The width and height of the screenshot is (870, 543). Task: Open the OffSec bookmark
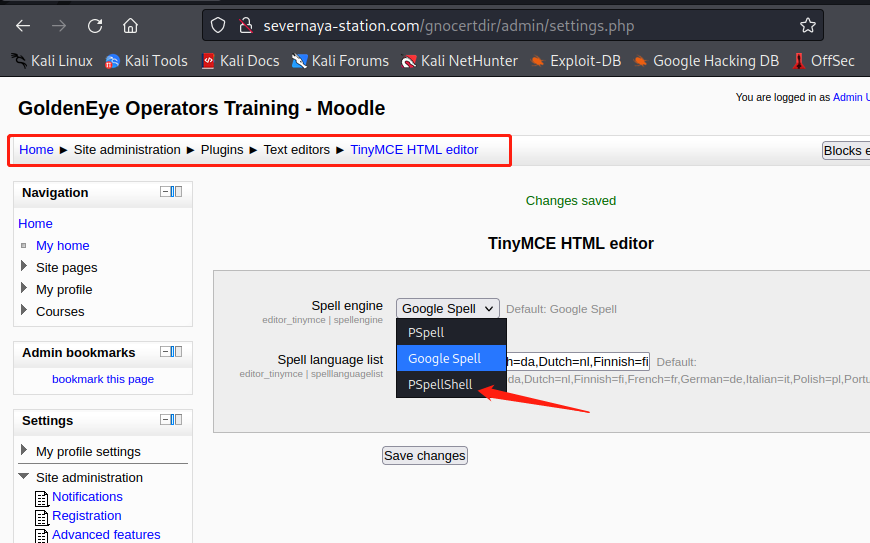click(x=823, y=61)
